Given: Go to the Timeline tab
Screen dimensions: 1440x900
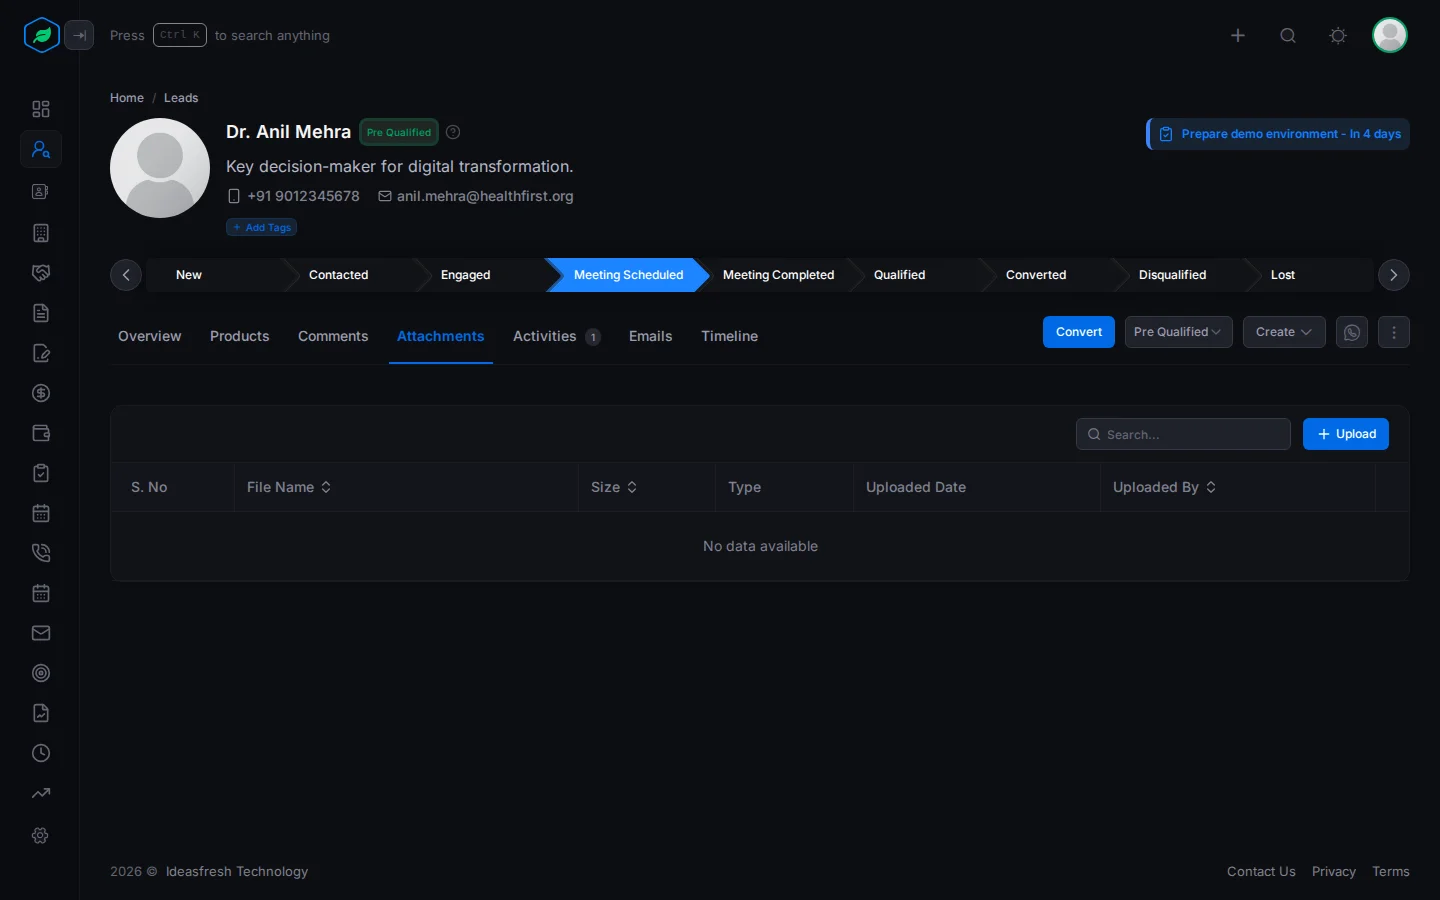Looking at the screenshot, I should [x=729, y=336].
